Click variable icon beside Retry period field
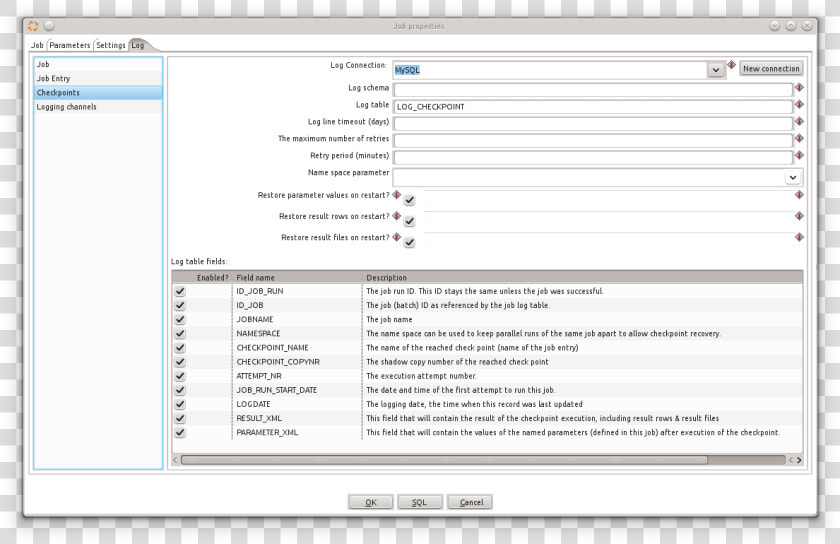840x544 pixels. [799, 155]
